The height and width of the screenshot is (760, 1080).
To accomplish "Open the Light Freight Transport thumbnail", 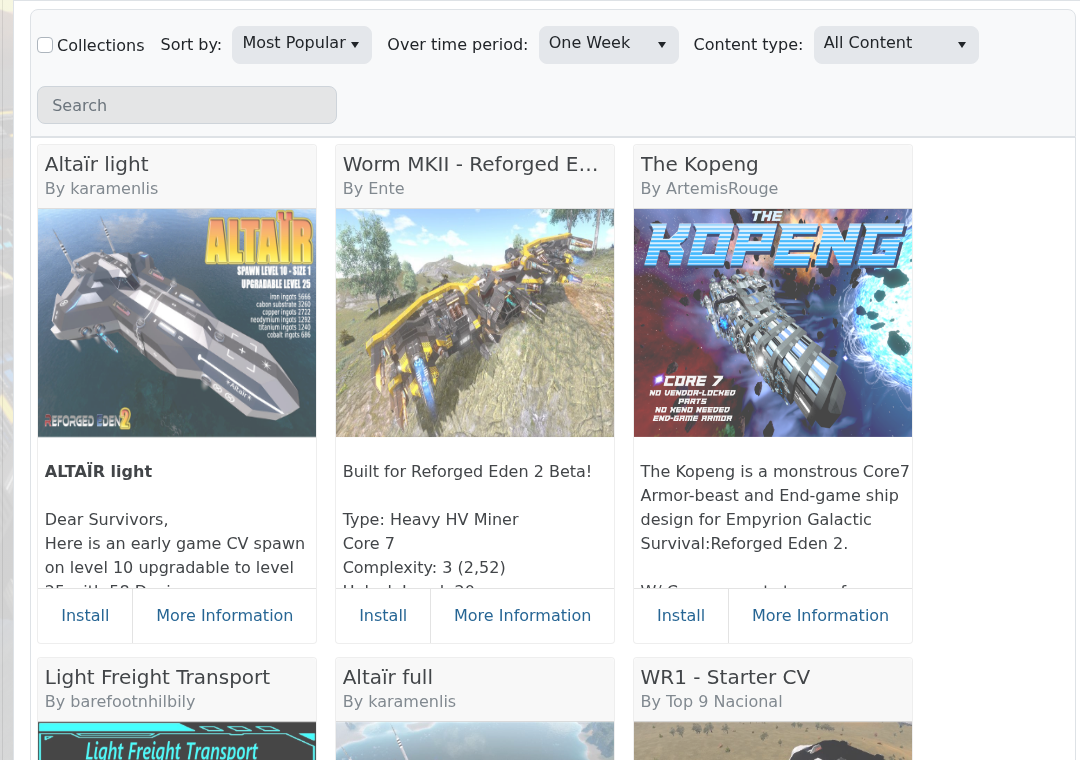I will [177, 741].
